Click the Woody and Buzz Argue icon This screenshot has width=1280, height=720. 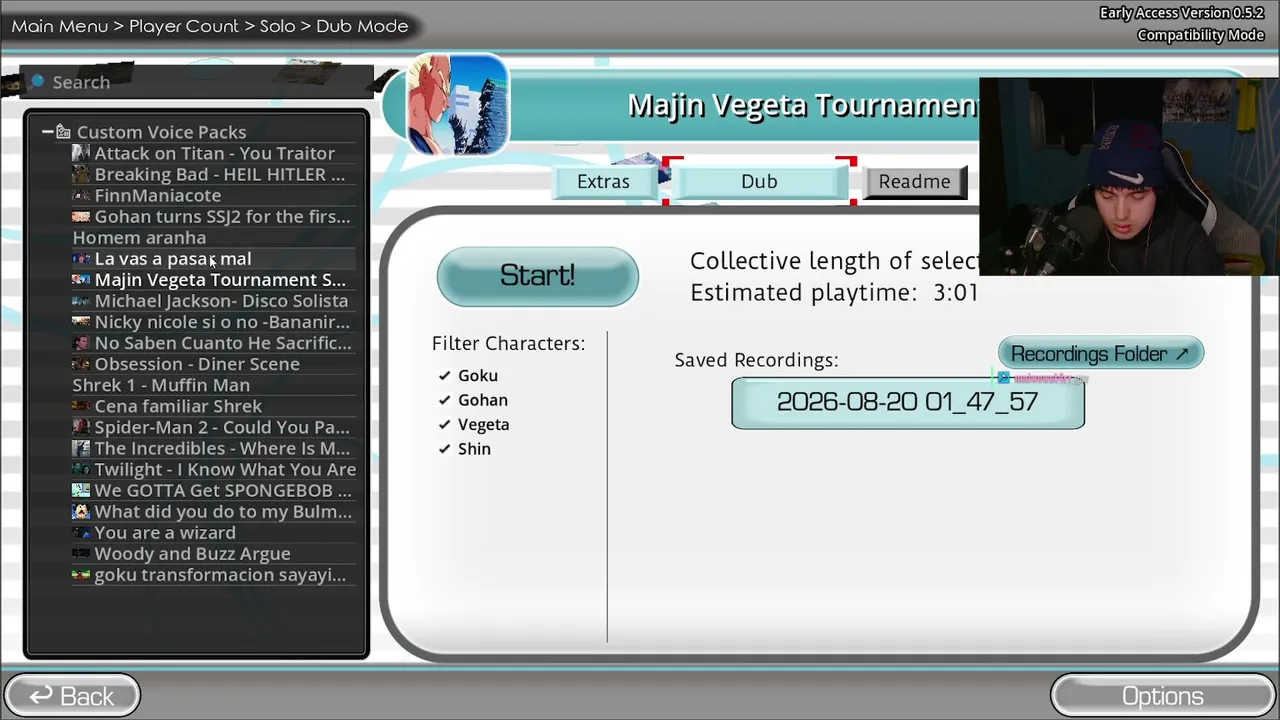click(81, 553)
